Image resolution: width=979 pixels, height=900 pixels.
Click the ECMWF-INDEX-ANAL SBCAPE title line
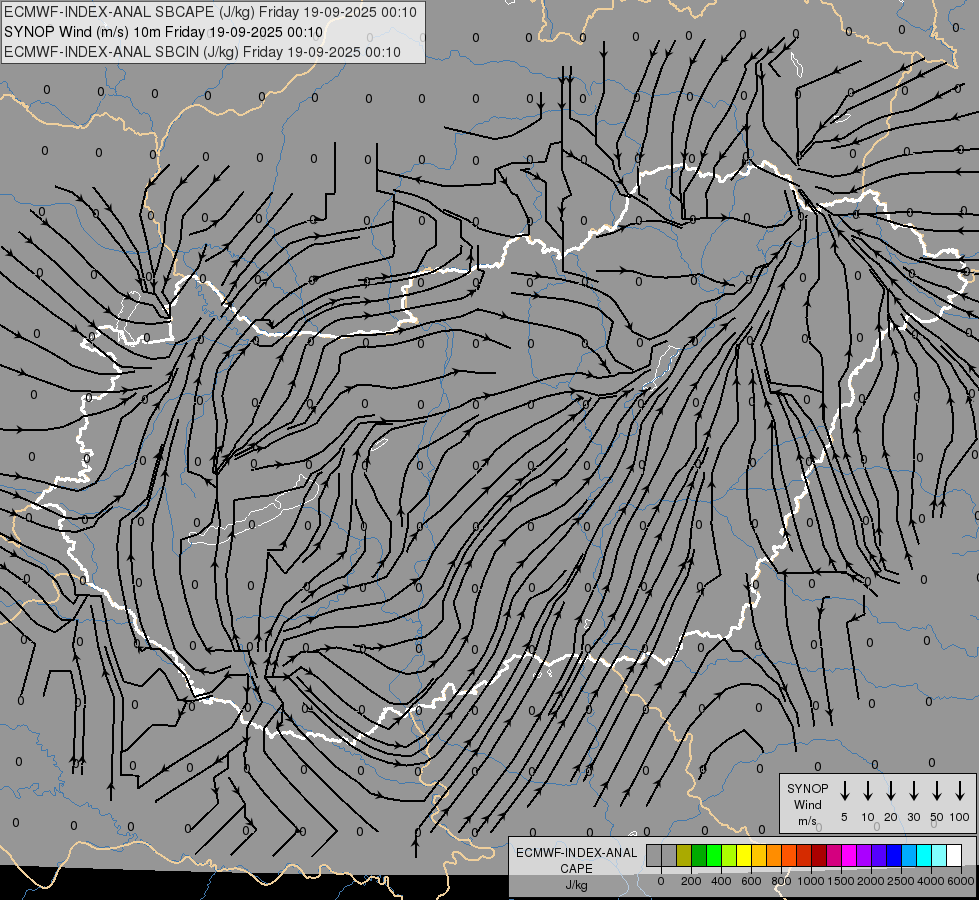[210, 12]
